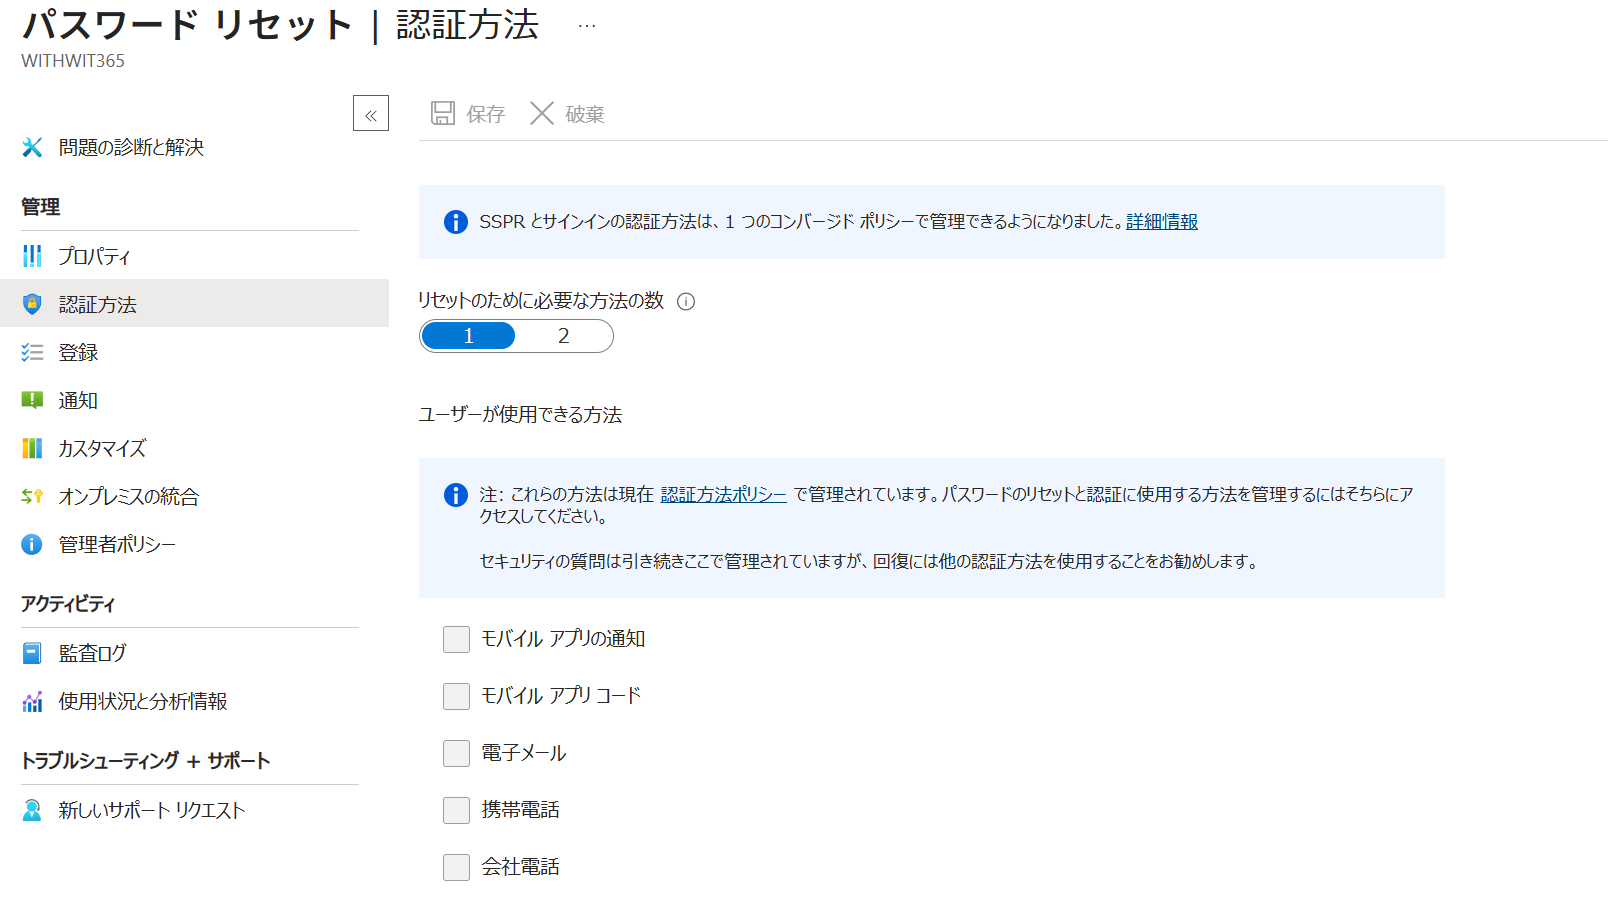1608x905 pixels.
Task: Check the モバイル アプリの通知 checkbox
Action: coord(456,639)
